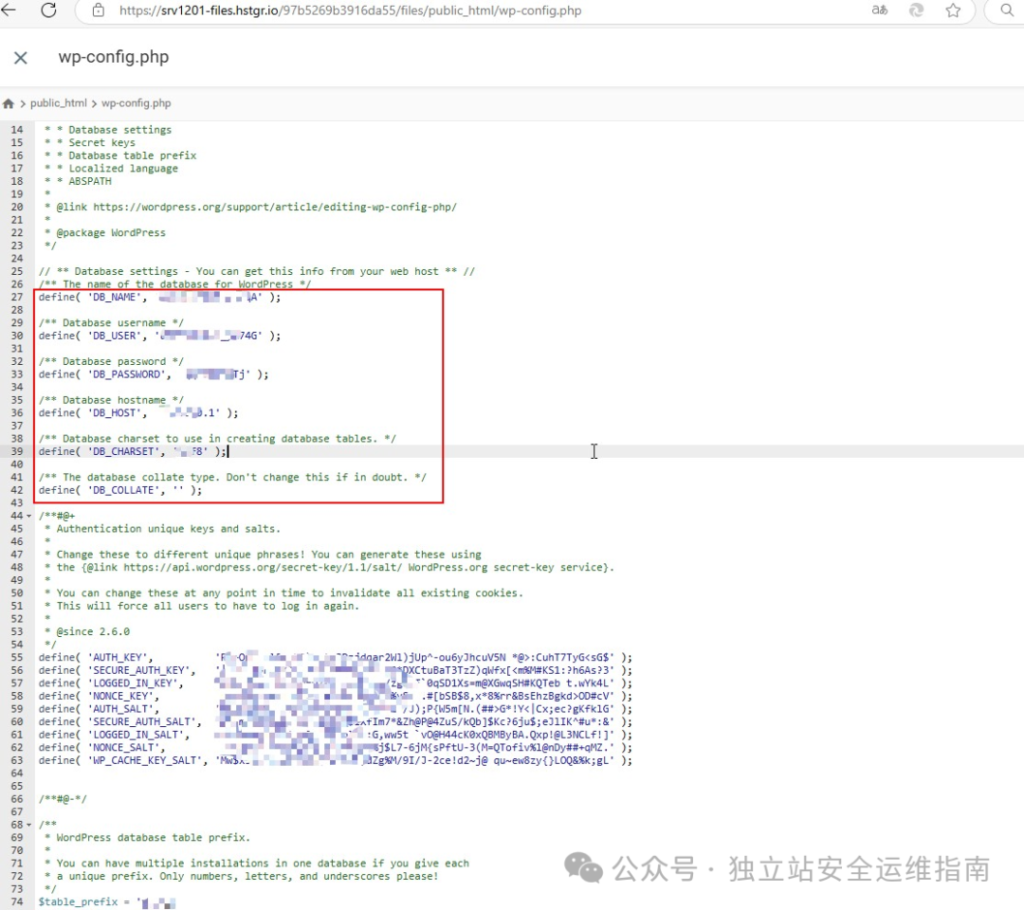1024x910 pixels.
Task: Click the site info lock icon
Action: [98, 10]
